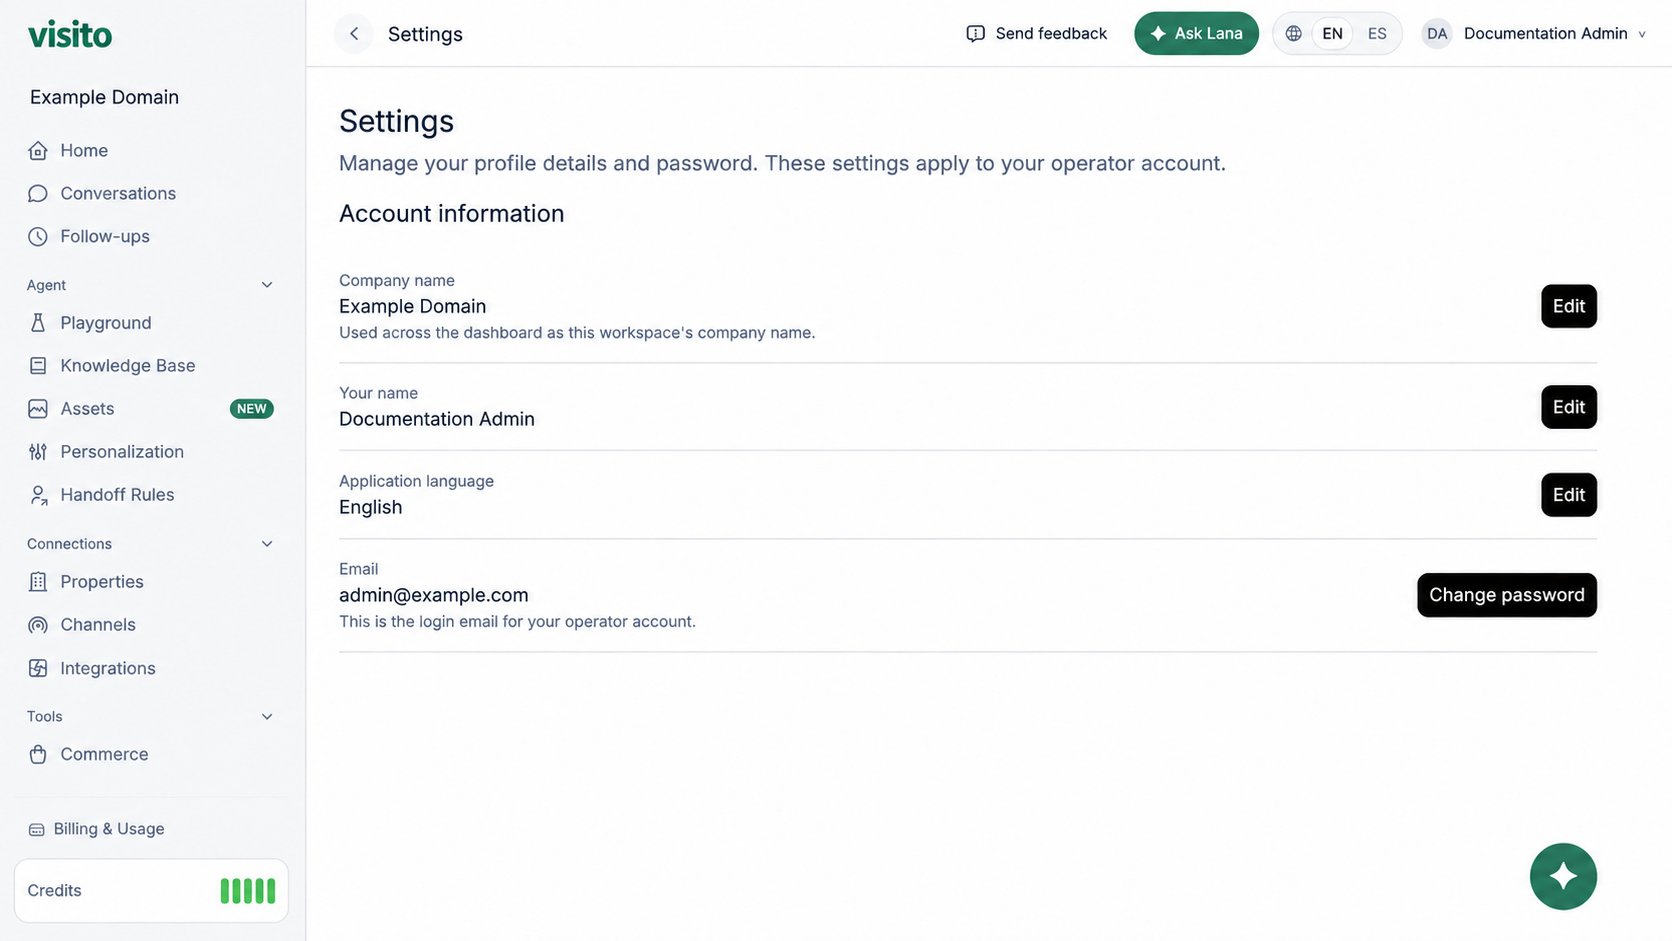Viewport: 1672px width, 941px height.
Task: Click the Personalization sliders icon
Action: pyautogui.click(x=38, y=452)
